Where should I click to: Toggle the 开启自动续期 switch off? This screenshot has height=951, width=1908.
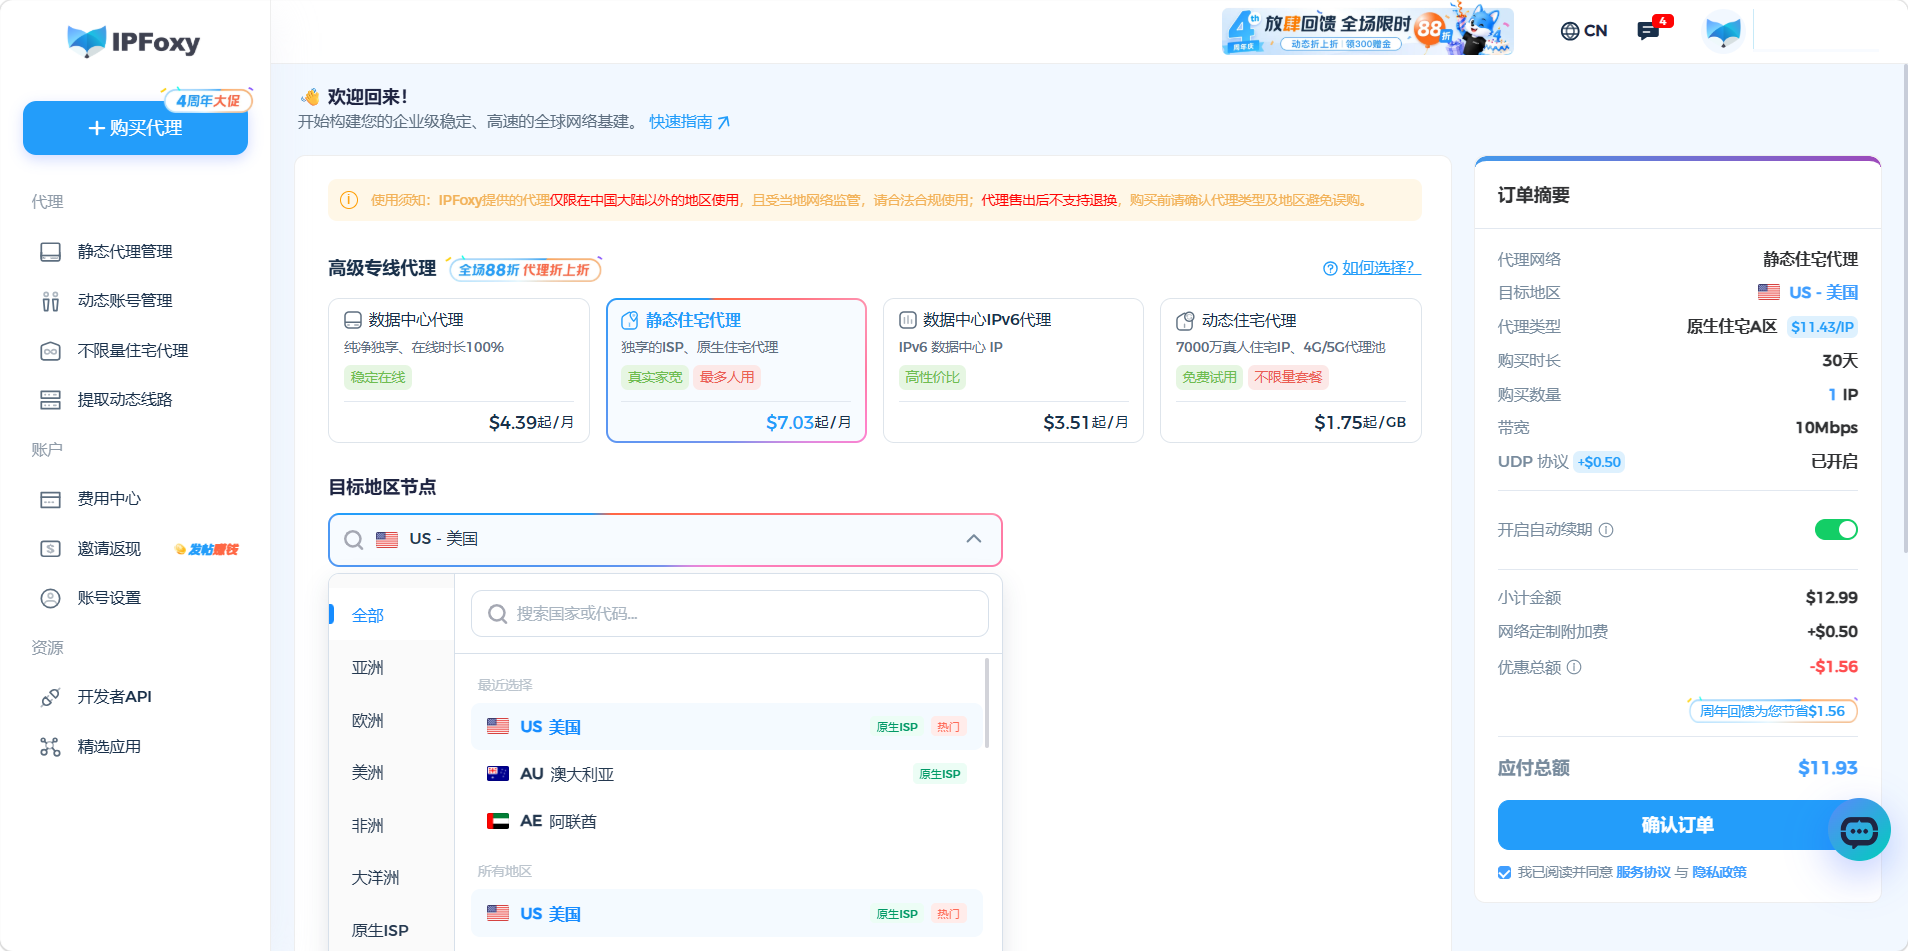click(x=1836, y=530)
